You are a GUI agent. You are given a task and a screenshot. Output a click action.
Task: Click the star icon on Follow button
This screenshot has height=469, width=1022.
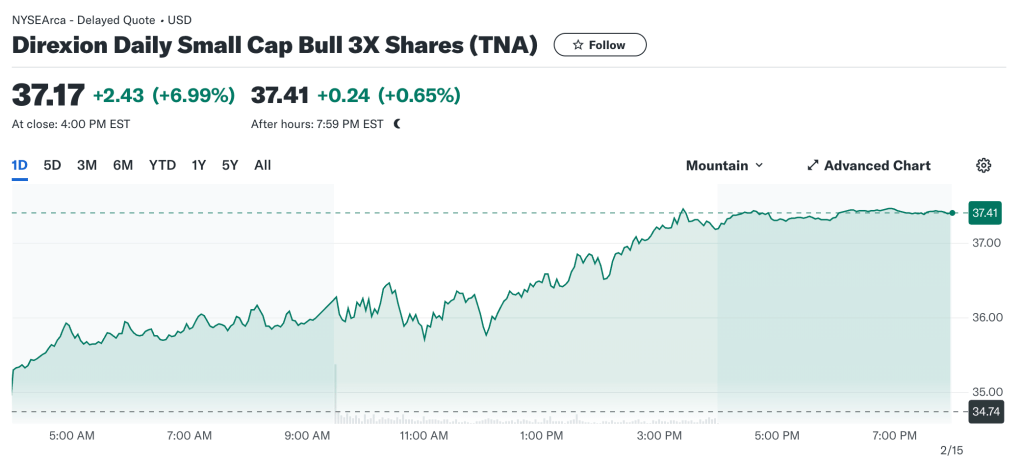577,45
